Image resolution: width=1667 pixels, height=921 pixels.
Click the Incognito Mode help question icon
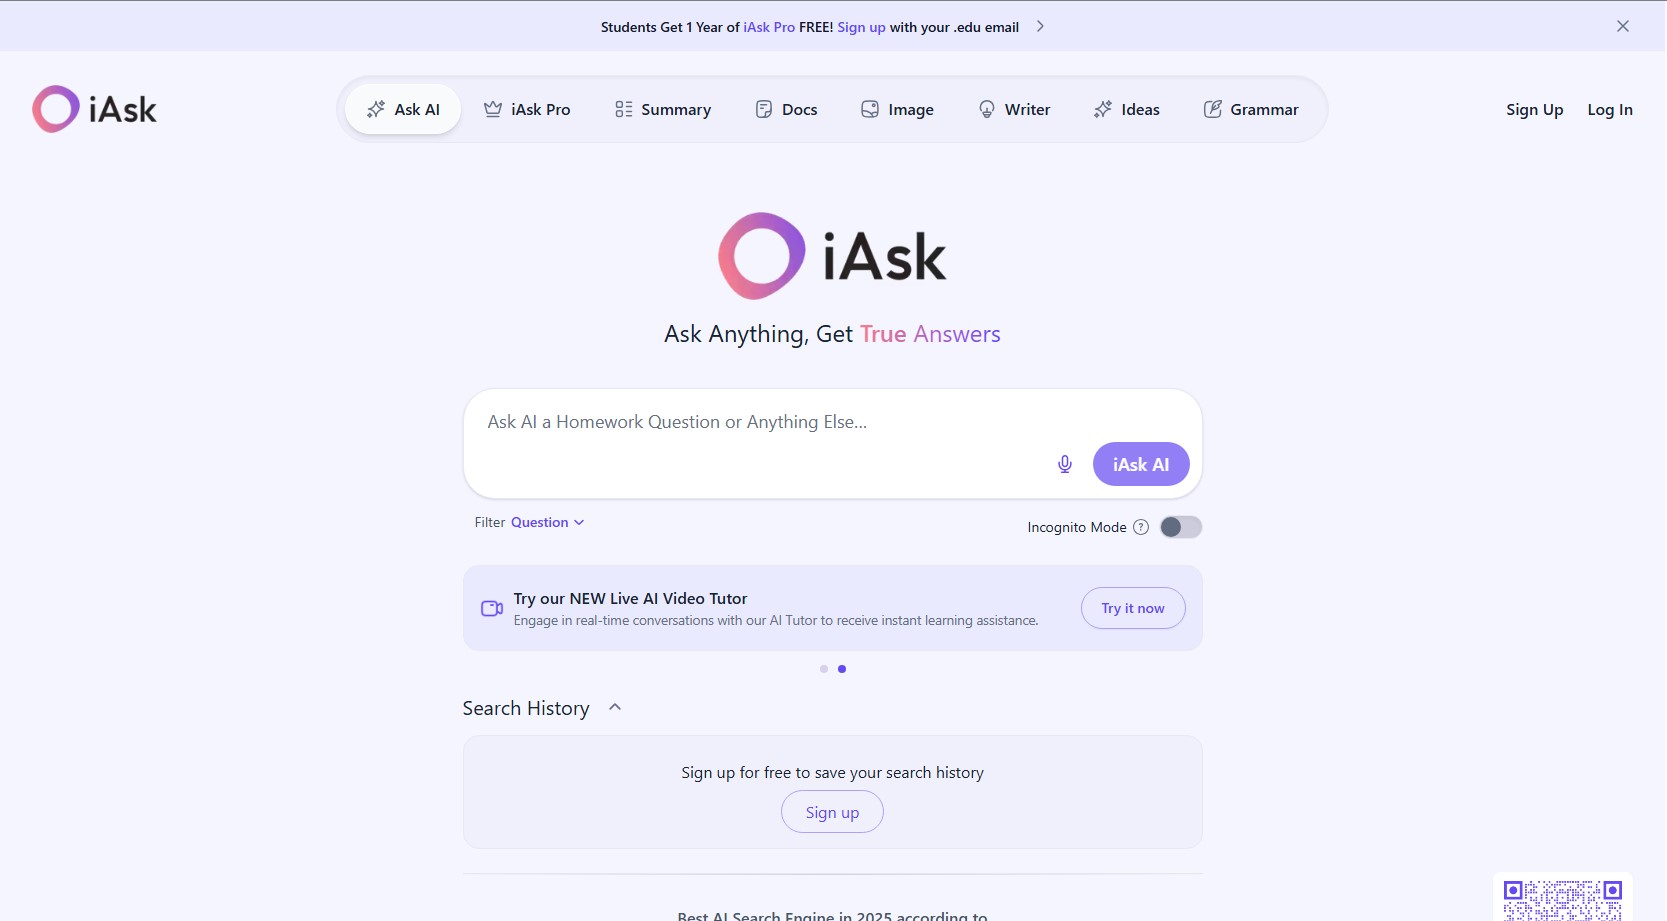coord(1141,527)
